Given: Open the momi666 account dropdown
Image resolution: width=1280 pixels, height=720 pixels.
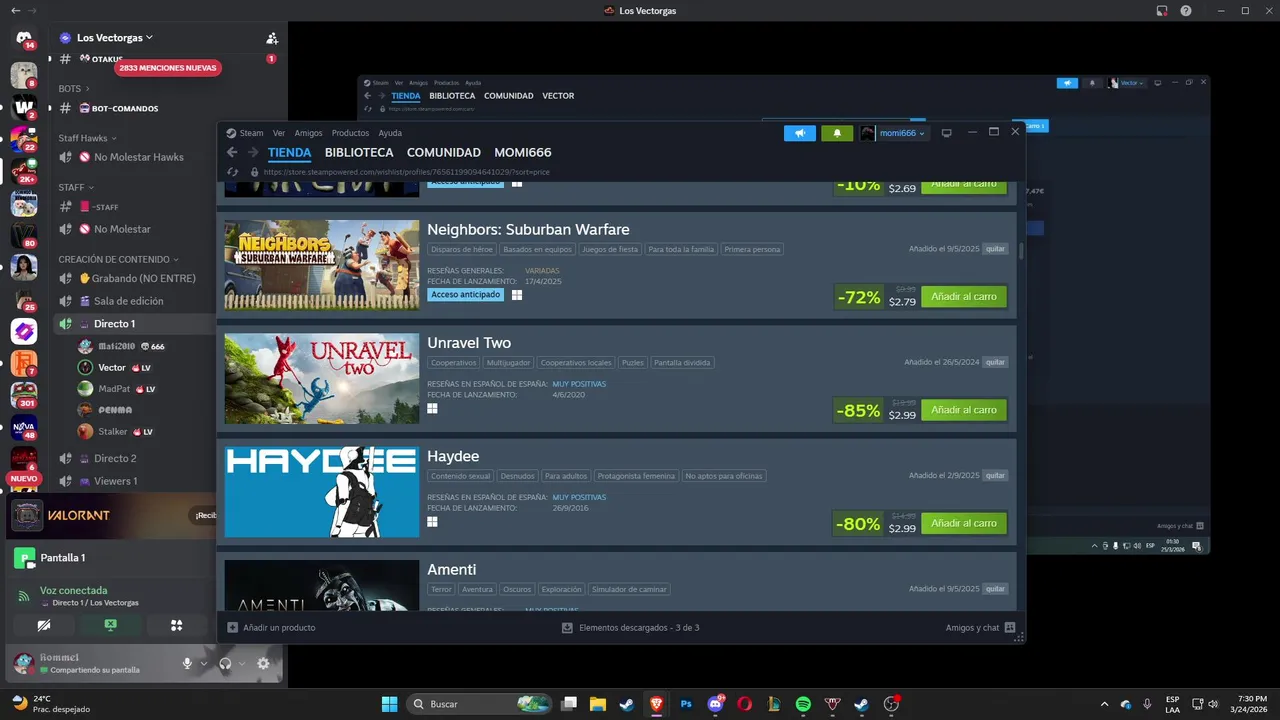Looking at the screenshot, I should [x=894, y=133].
